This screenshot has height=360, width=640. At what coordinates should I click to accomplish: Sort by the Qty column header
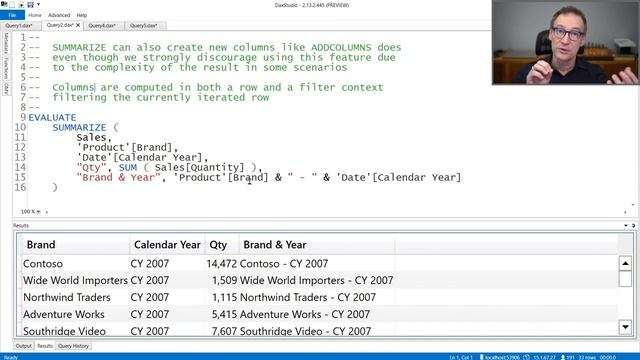(222, 244)
